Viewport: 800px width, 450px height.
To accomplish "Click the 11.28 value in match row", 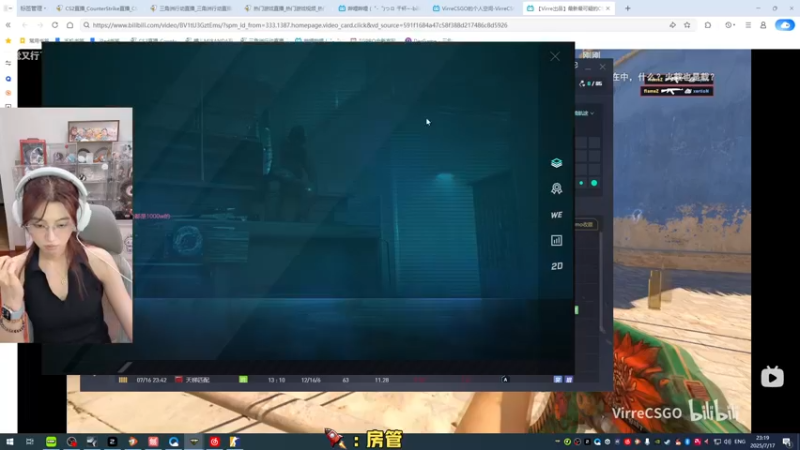I will pyautogui.click(x=382, y=380).
